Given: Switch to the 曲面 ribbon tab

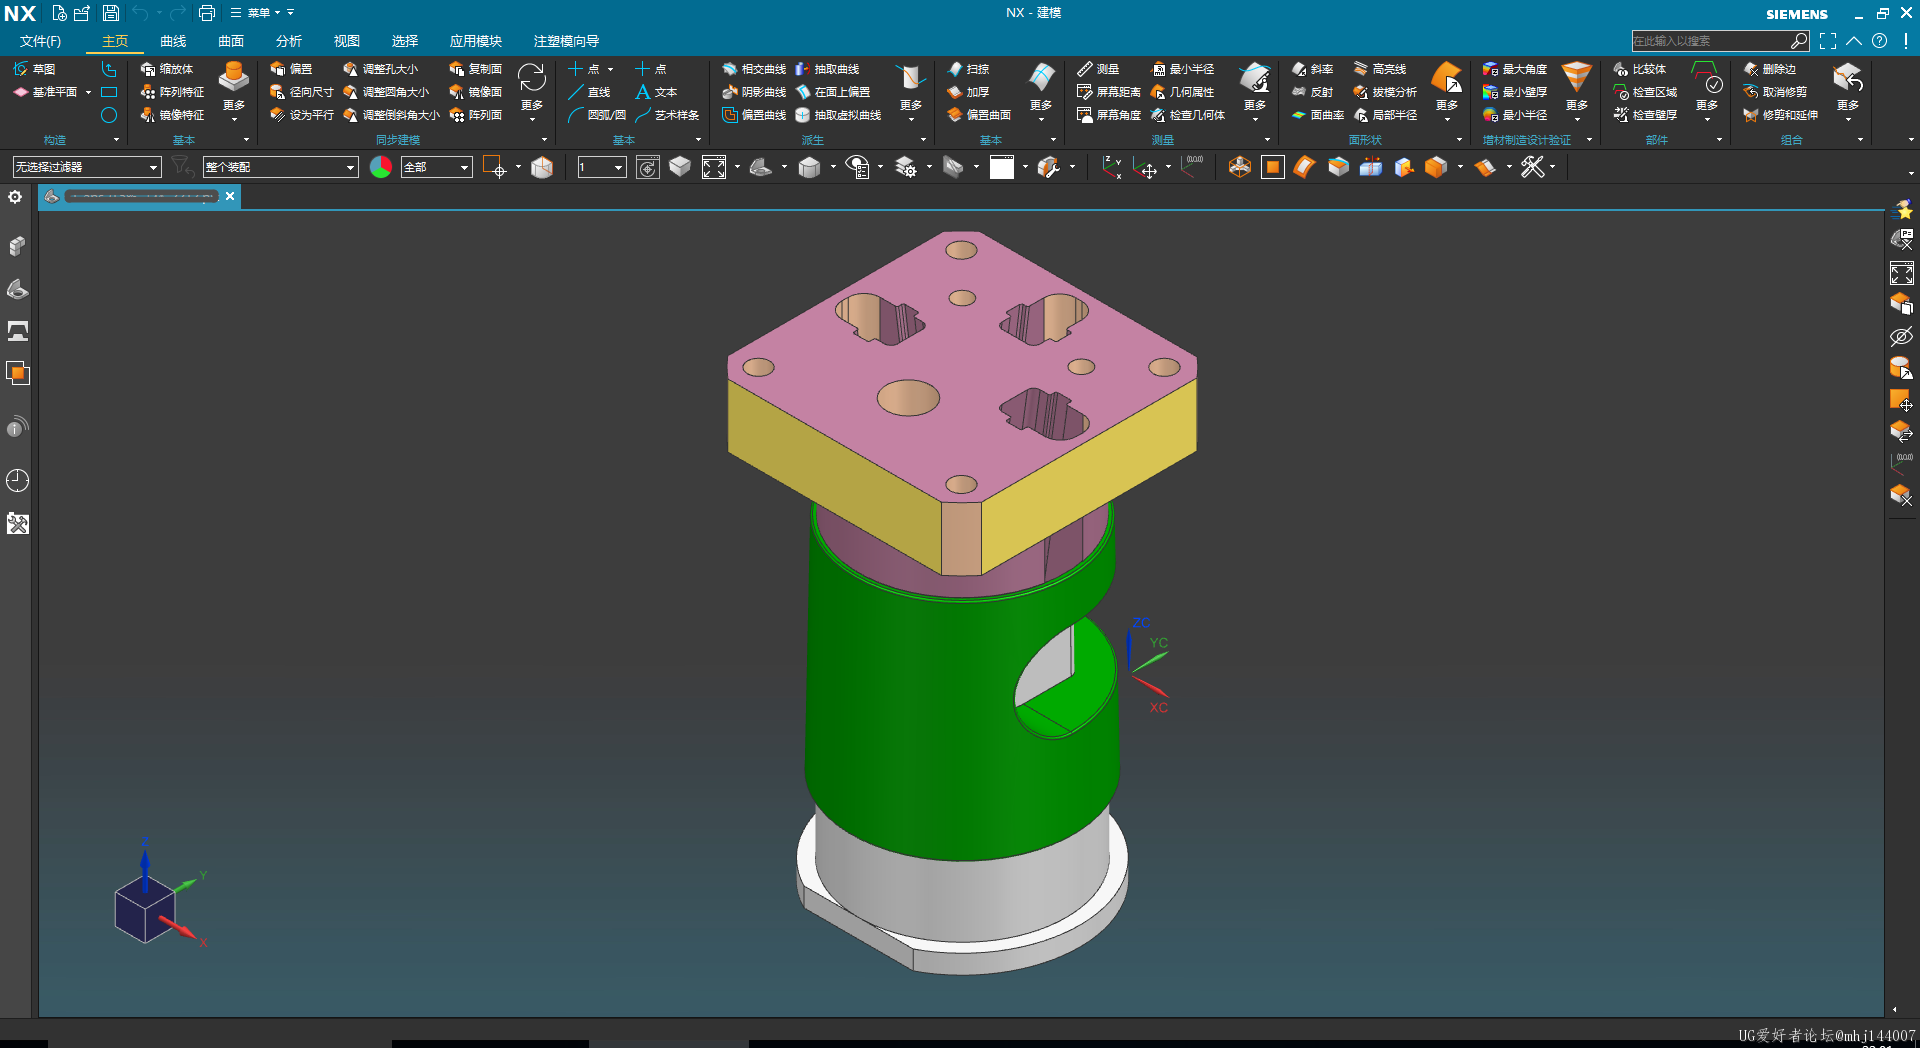Looking at the screenshot, I should [231, 41].
